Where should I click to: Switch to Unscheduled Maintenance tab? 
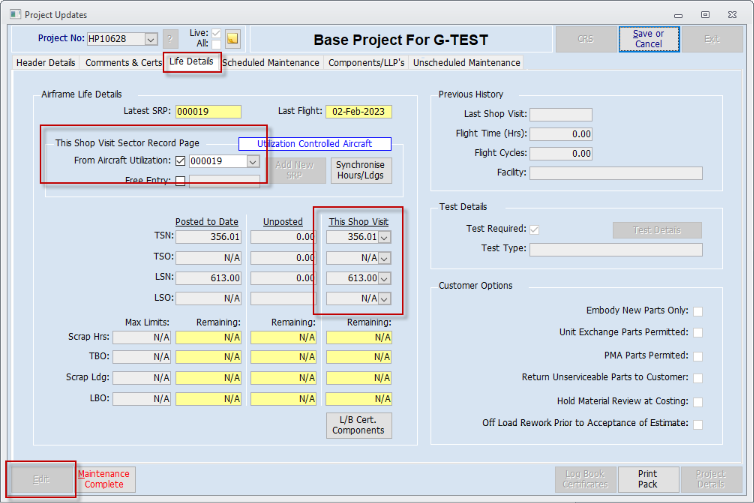click(x=466, y=63)
